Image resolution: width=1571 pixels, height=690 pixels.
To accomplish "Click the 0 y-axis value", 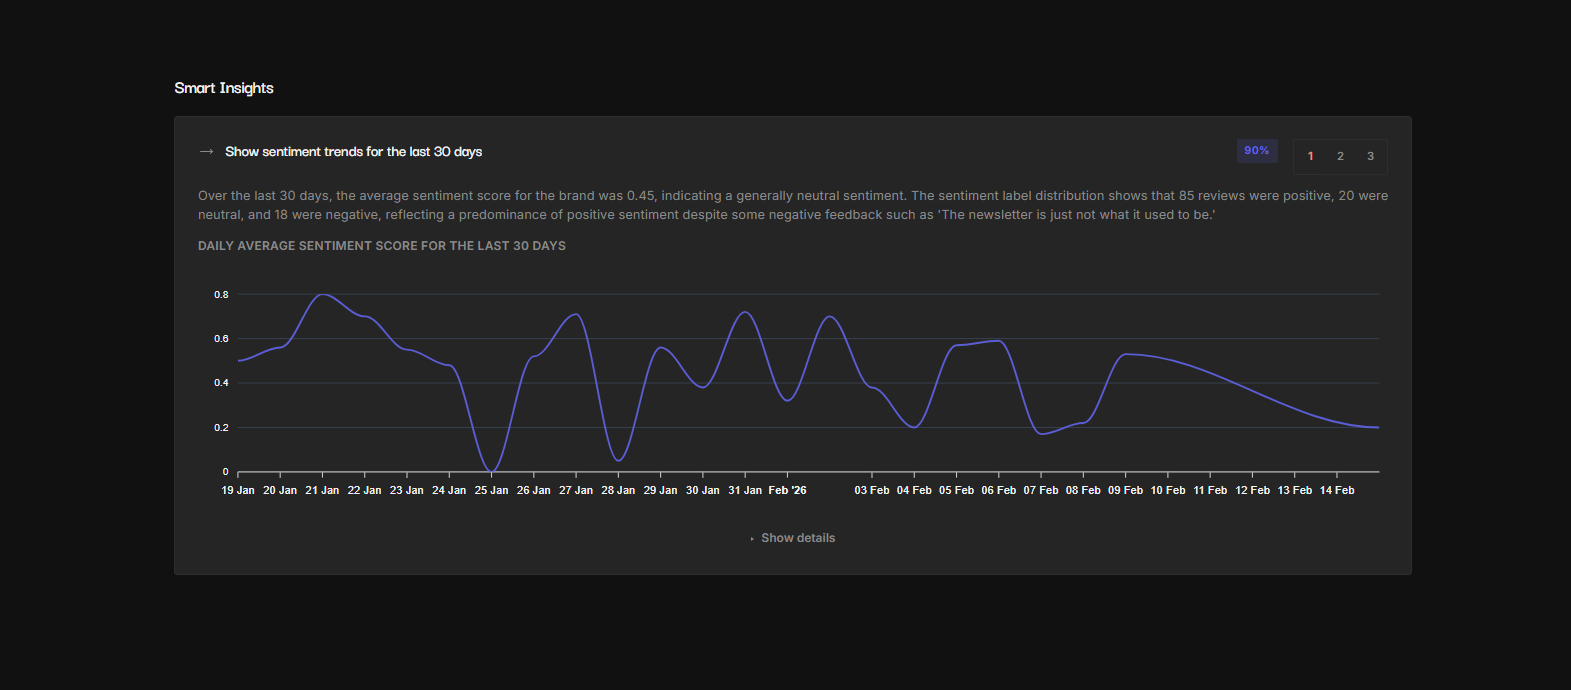I will coord(225,472).
